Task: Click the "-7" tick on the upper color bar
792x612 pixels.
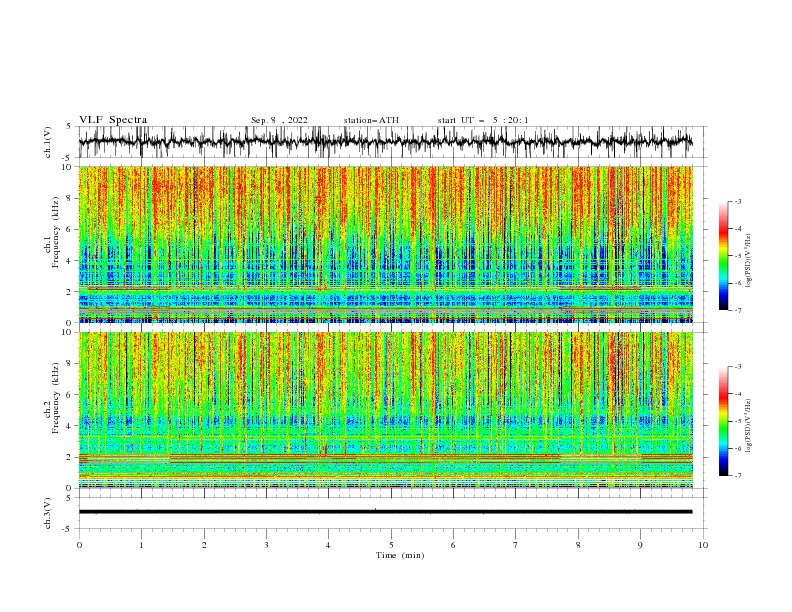Action: (x=738, y=310)
